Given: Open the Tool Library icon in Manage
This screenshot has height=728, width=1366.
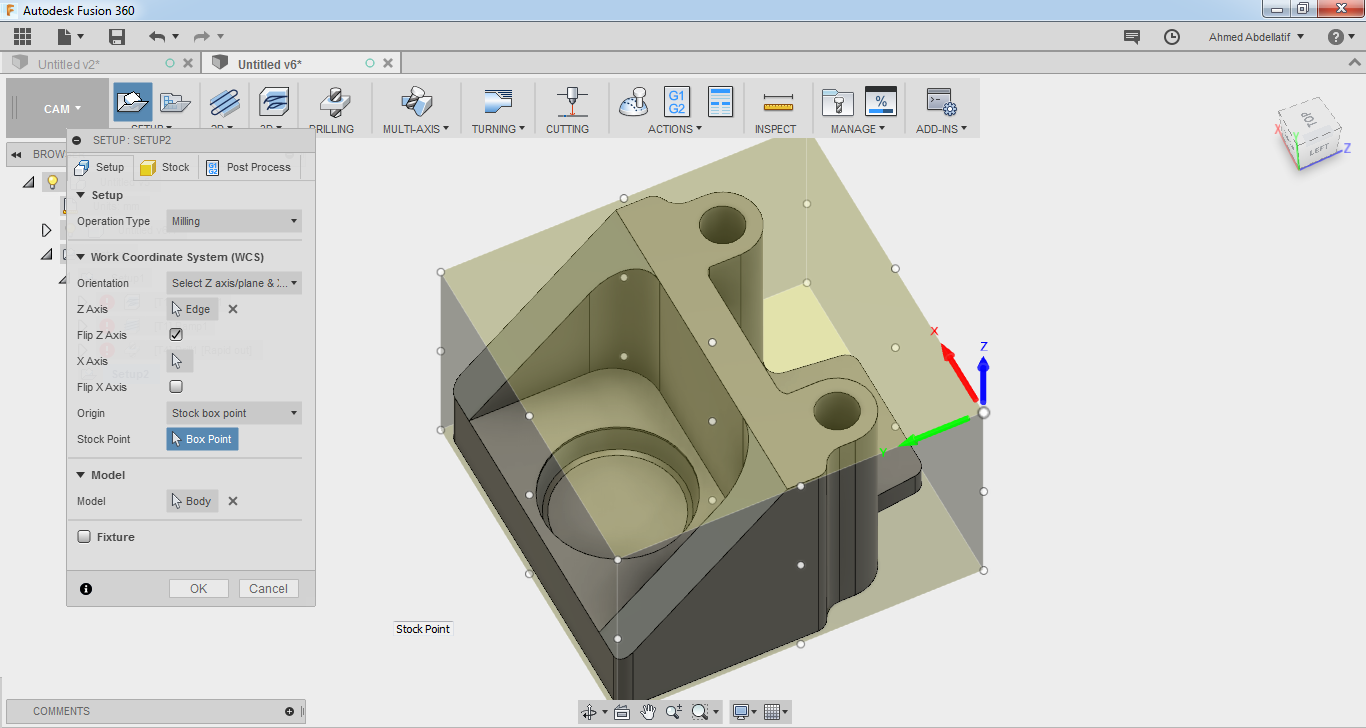Looking at the screenshot, I should click(837, 102).
